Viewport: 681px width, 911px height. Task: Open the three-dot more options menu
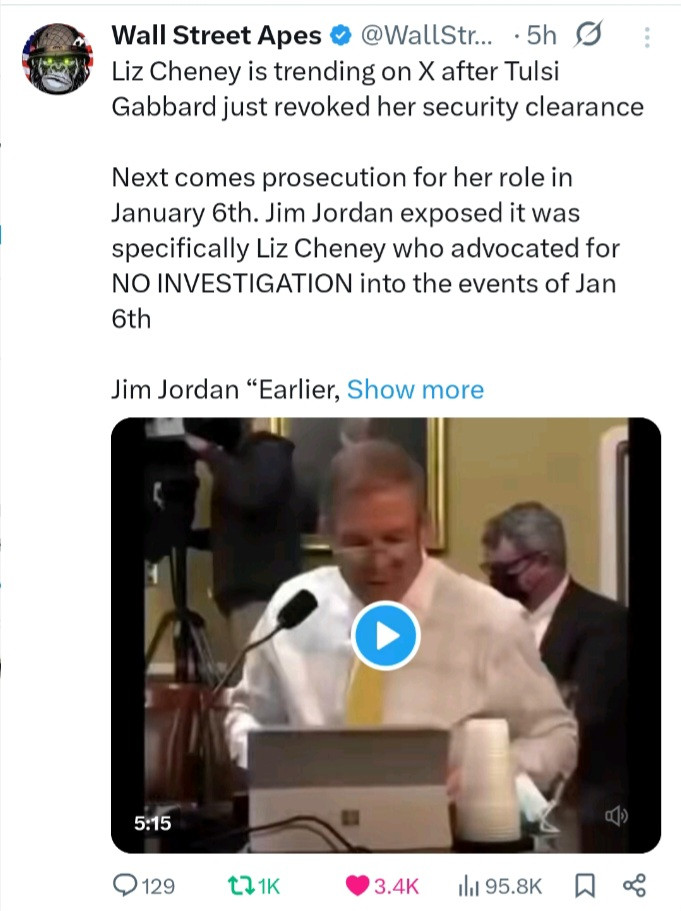647,37
